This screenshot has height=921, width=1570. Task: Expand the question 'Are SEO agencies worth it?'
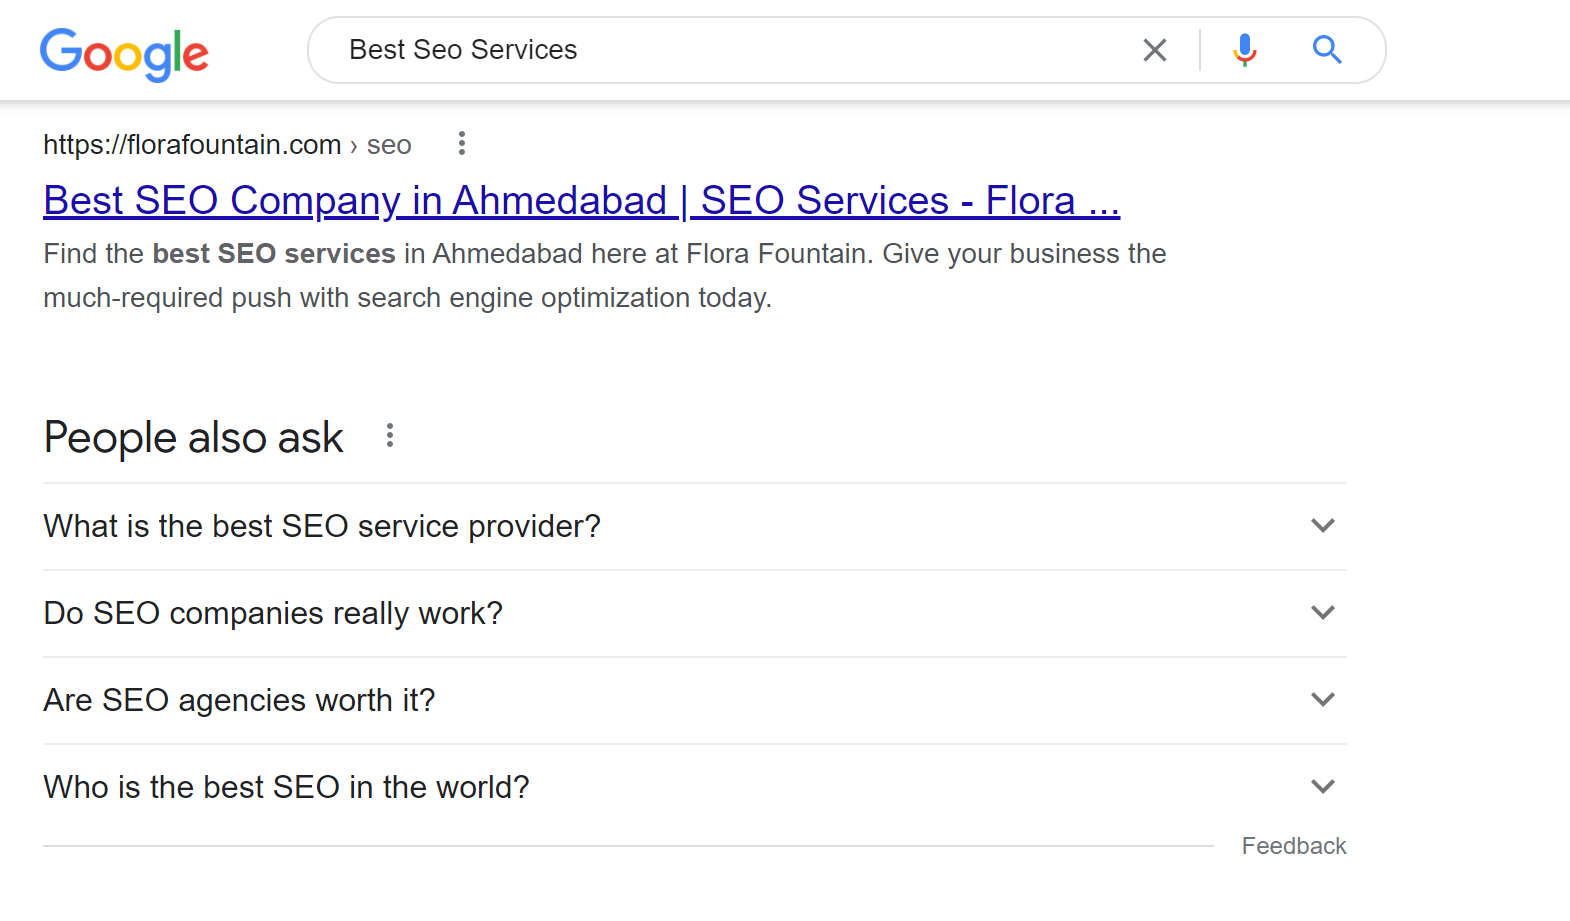click(x=695, y=701)
